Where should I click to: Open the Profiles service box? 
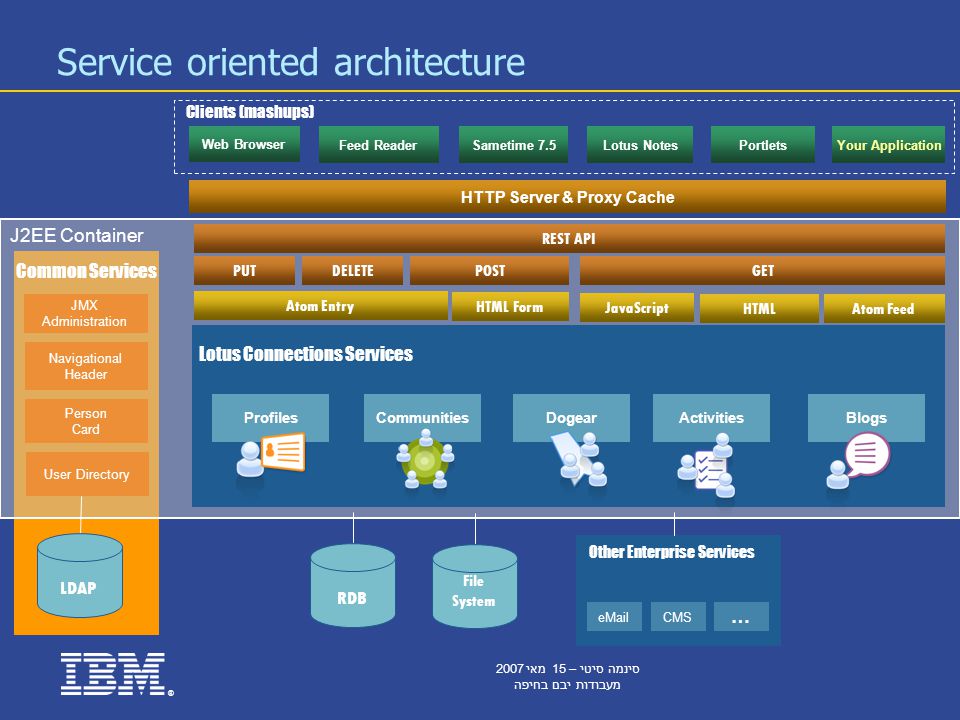[270, 418]
